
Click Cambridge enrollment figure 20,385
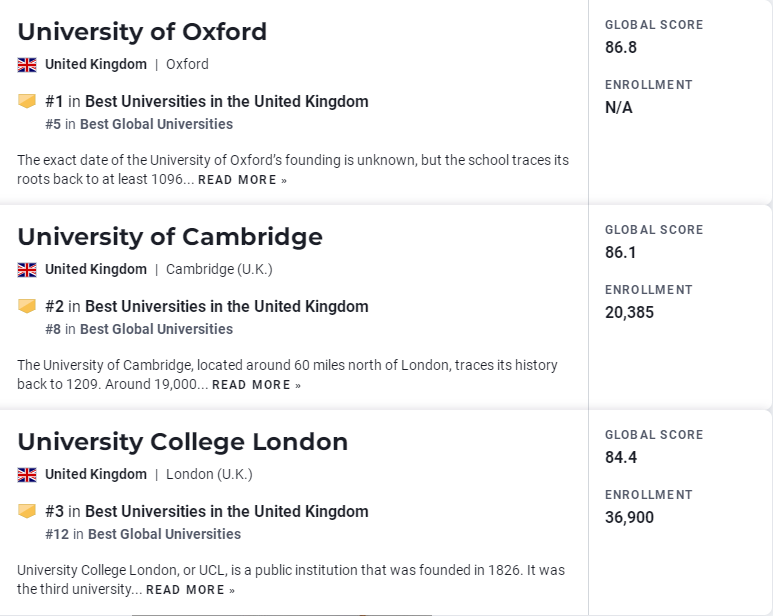coord(629,312)
